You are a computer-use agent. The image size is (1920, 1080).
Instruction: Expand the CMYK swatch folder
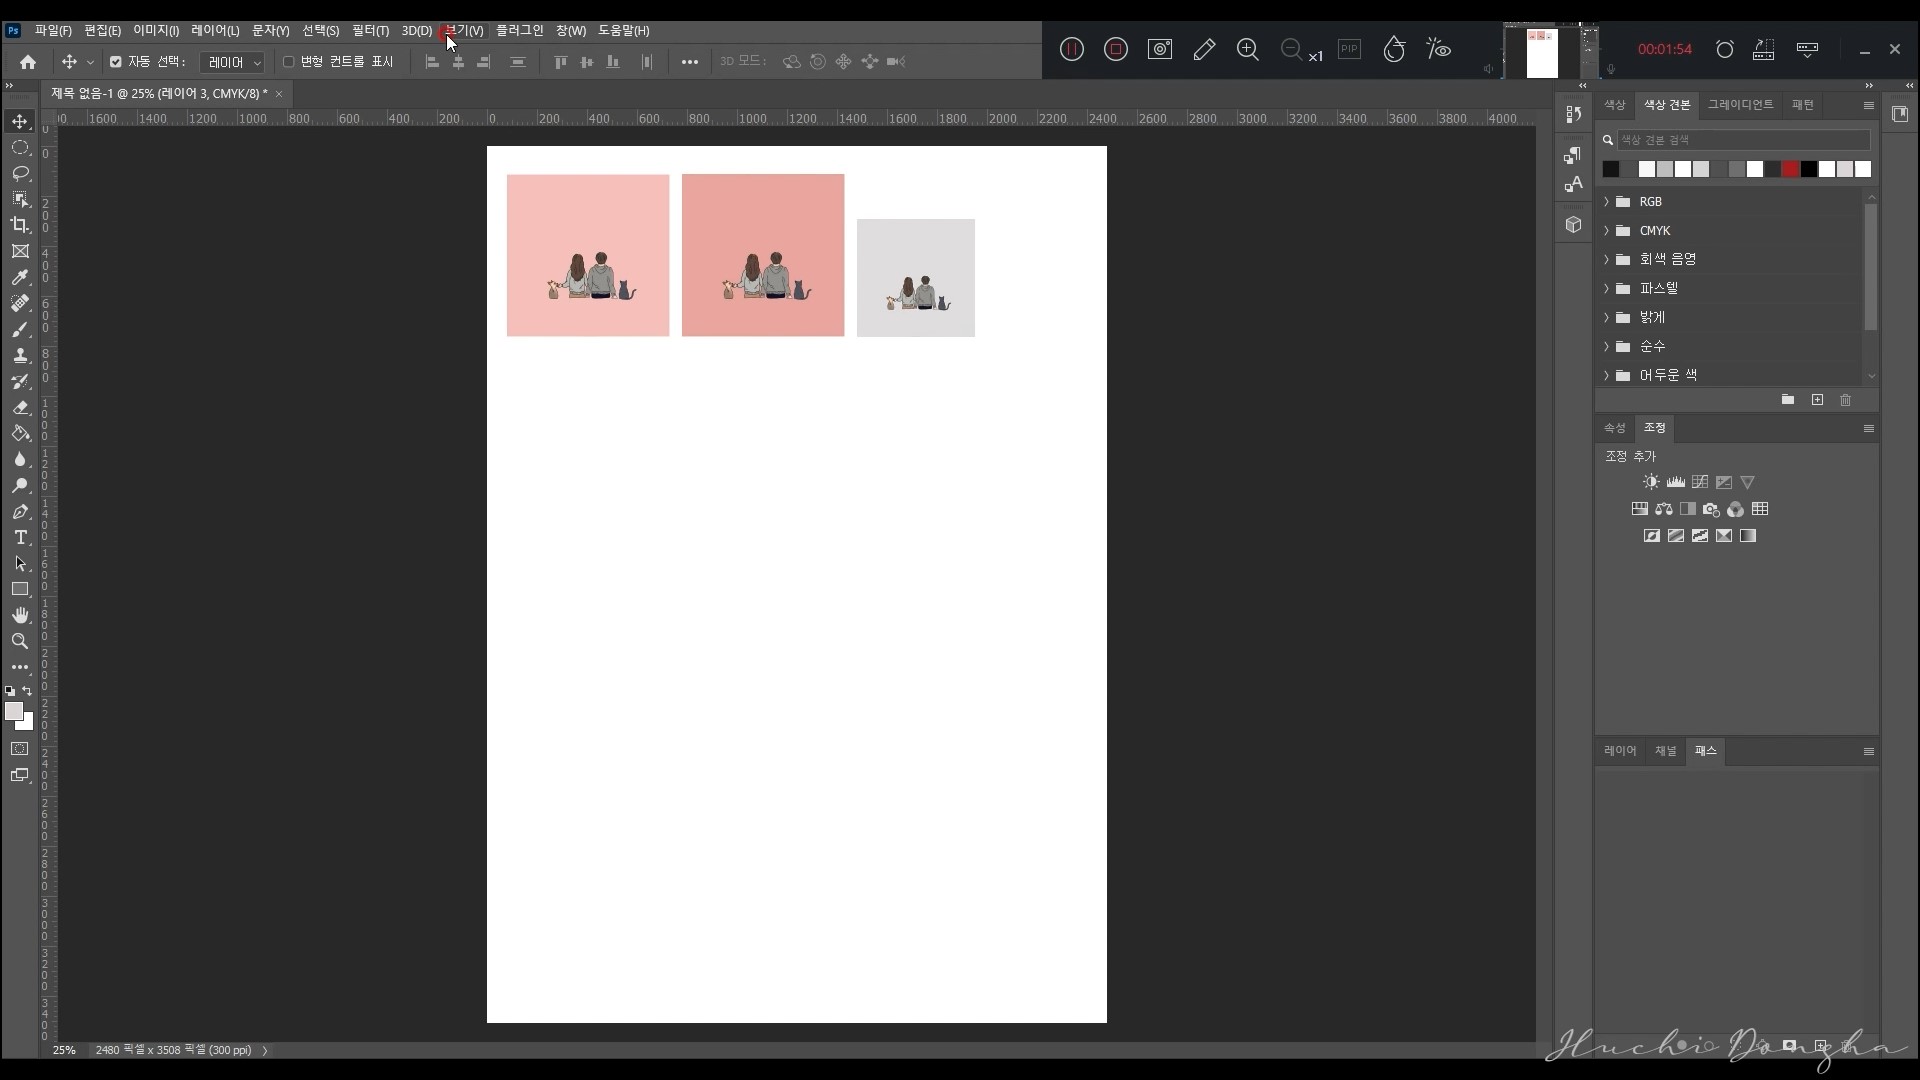click(1607, 231)
